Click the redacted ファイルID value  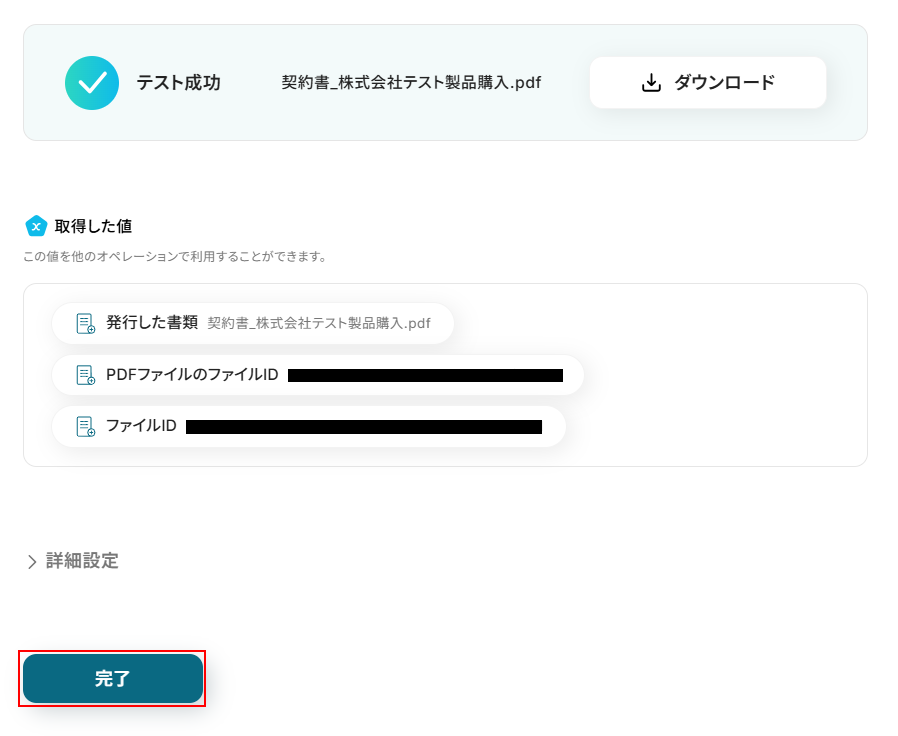click(364, 427)
